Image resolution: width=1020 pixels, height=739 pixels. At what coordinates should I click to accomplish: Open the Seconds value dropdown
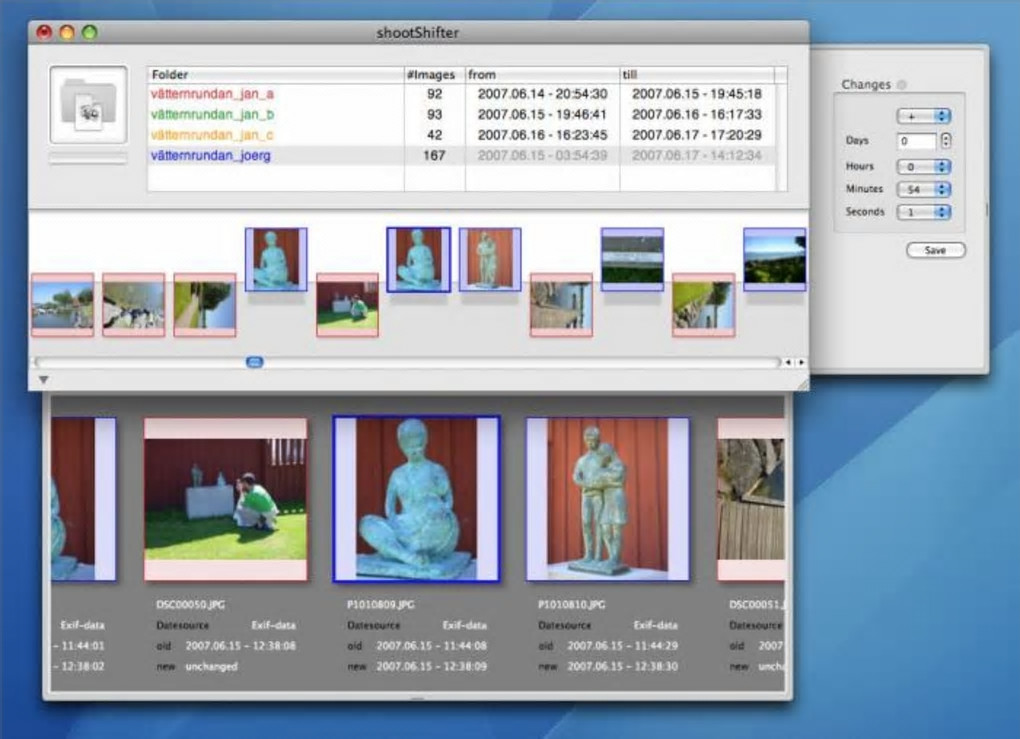coord(924,212)
